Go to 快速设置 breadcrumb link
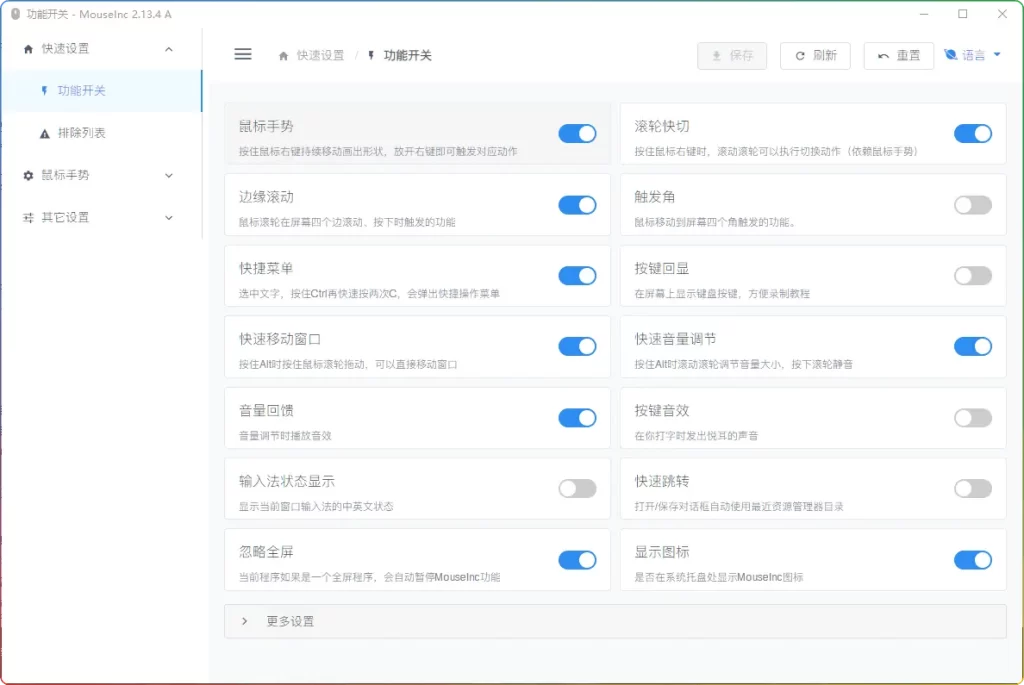Screen dimensions: 1024x685 320,56
